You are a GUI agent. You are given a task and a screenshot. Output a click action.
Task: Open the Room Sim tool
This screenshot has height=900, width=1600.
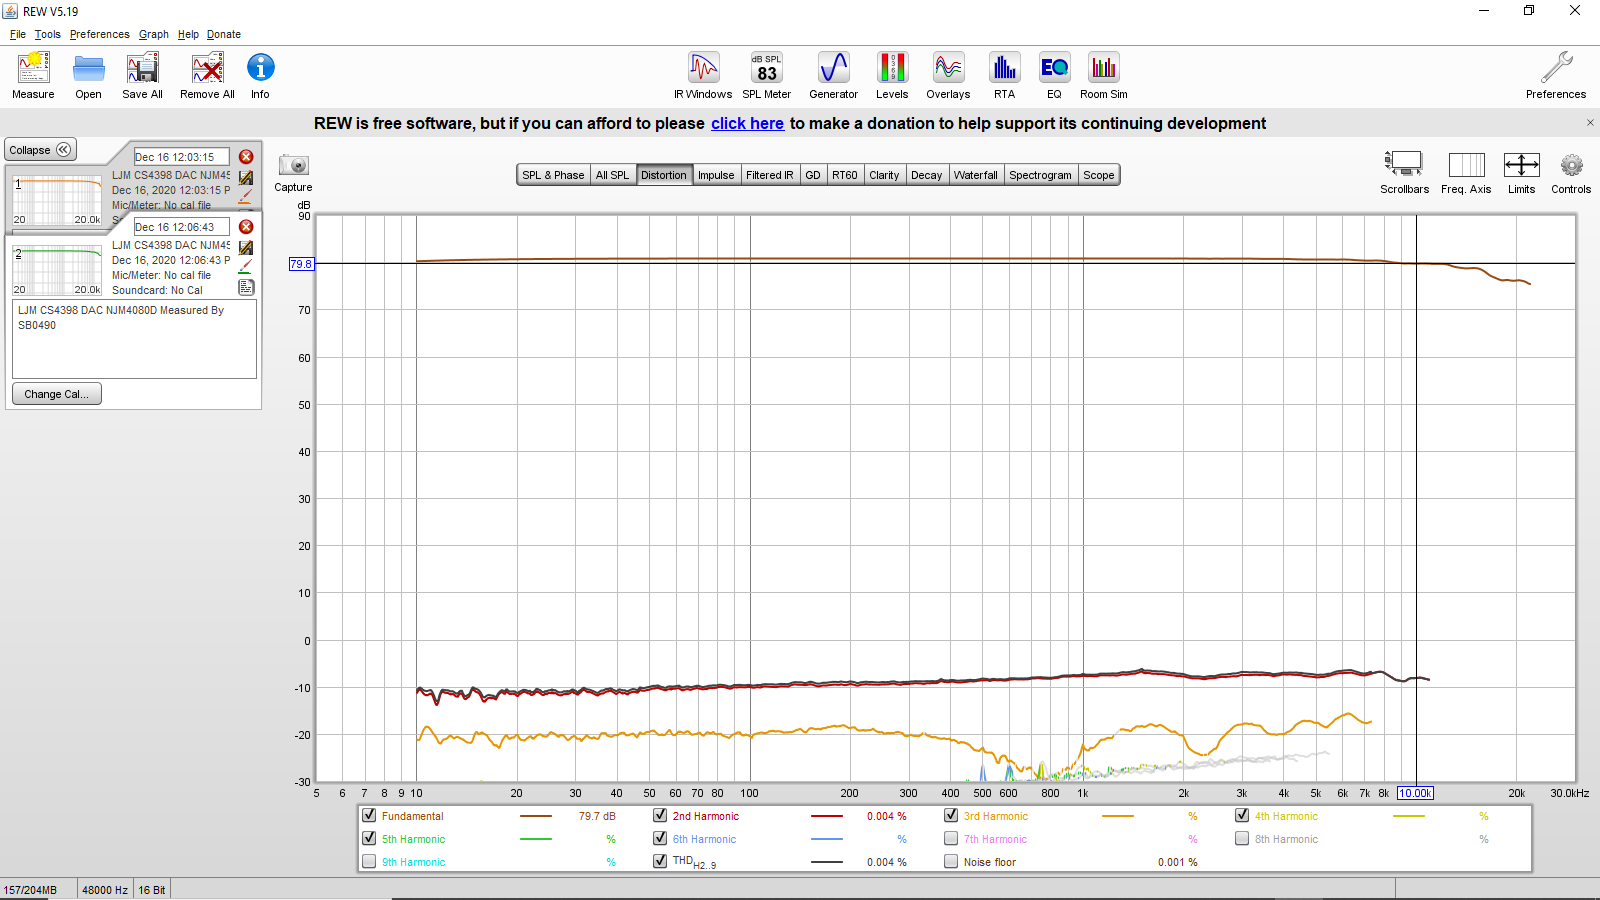(1103, 76)
